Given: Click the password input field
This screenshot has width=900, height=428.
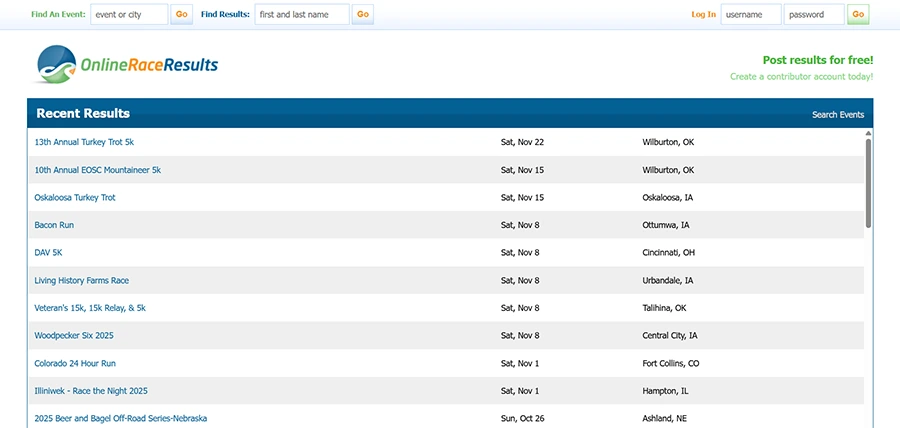Looking at the screenshot, I should (813, 14).
